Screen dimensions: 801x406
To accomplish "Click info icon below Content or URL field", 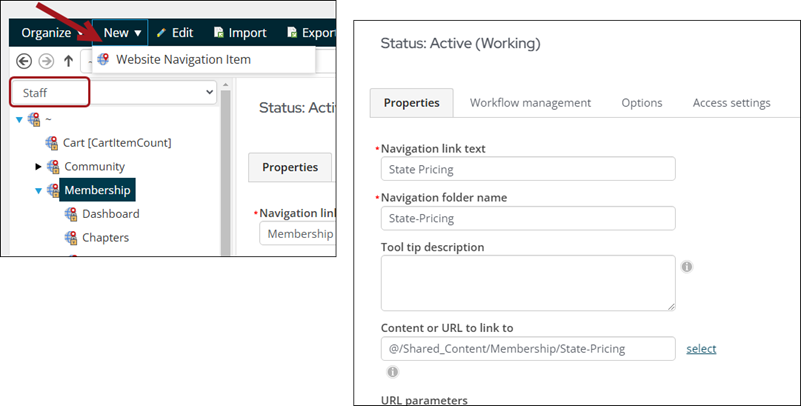I will (392, 372).
